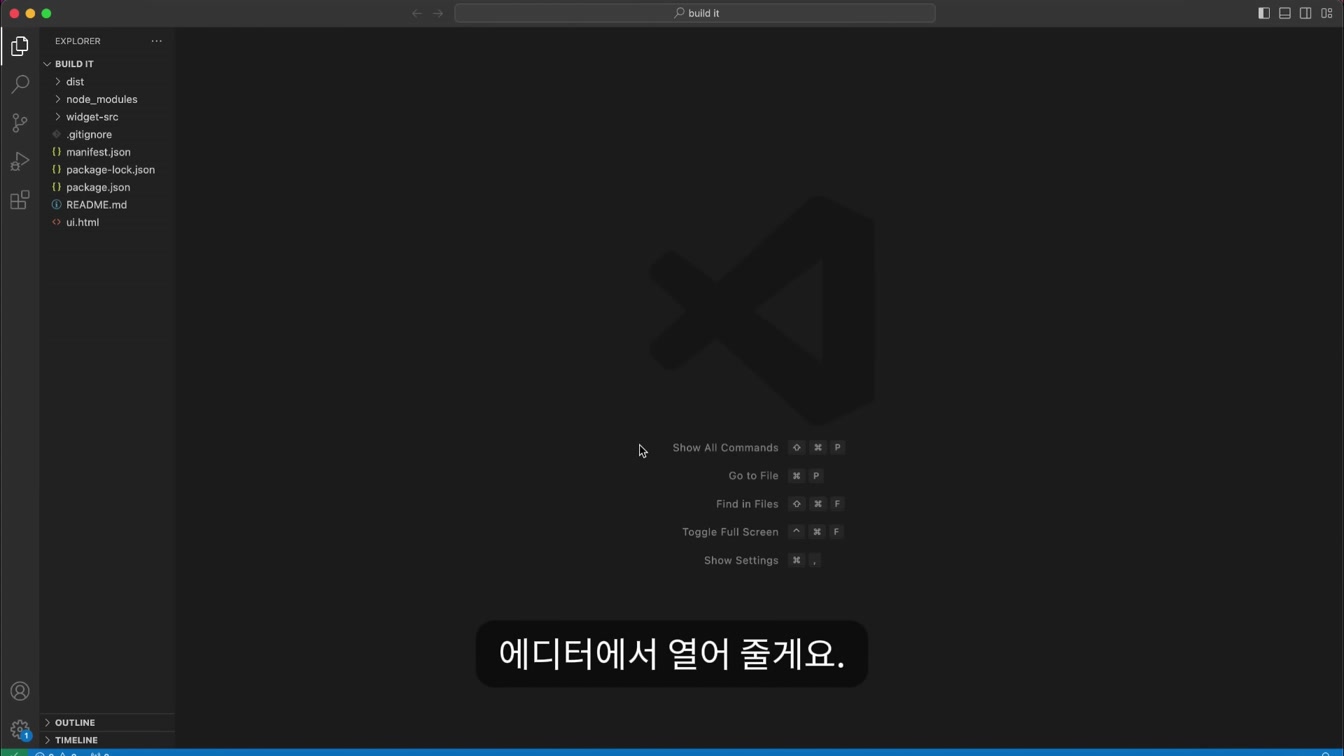Open Explorer views and more actions menu
The image size is (1344, 756).
click(x=157, y=41)
